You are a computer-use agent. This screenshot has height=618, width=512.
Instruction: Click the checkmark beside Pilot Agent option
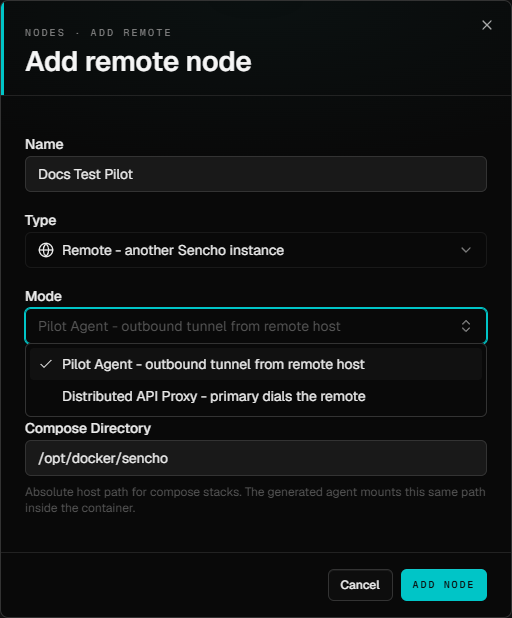[46, 364]
